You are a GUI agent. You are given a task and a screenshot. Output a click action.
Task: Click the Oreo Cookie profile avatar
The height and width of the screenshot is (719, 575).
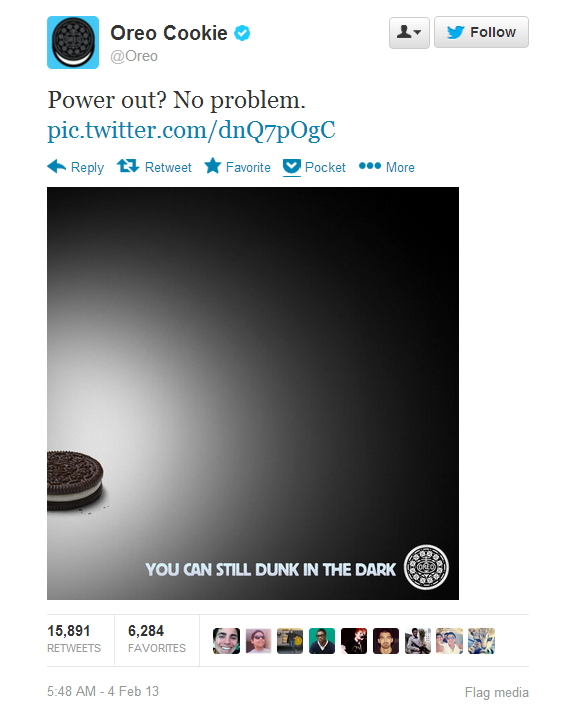point(73,43)
